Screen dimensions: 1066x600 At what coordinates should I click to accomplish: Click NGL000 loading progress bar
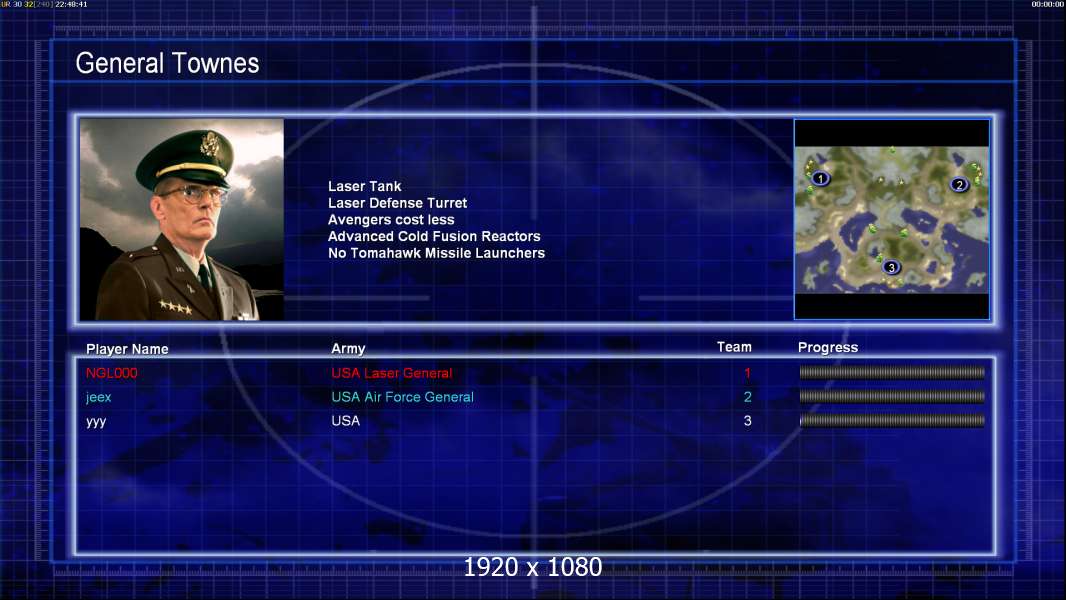pyautogui.click(x=892, y=372)
